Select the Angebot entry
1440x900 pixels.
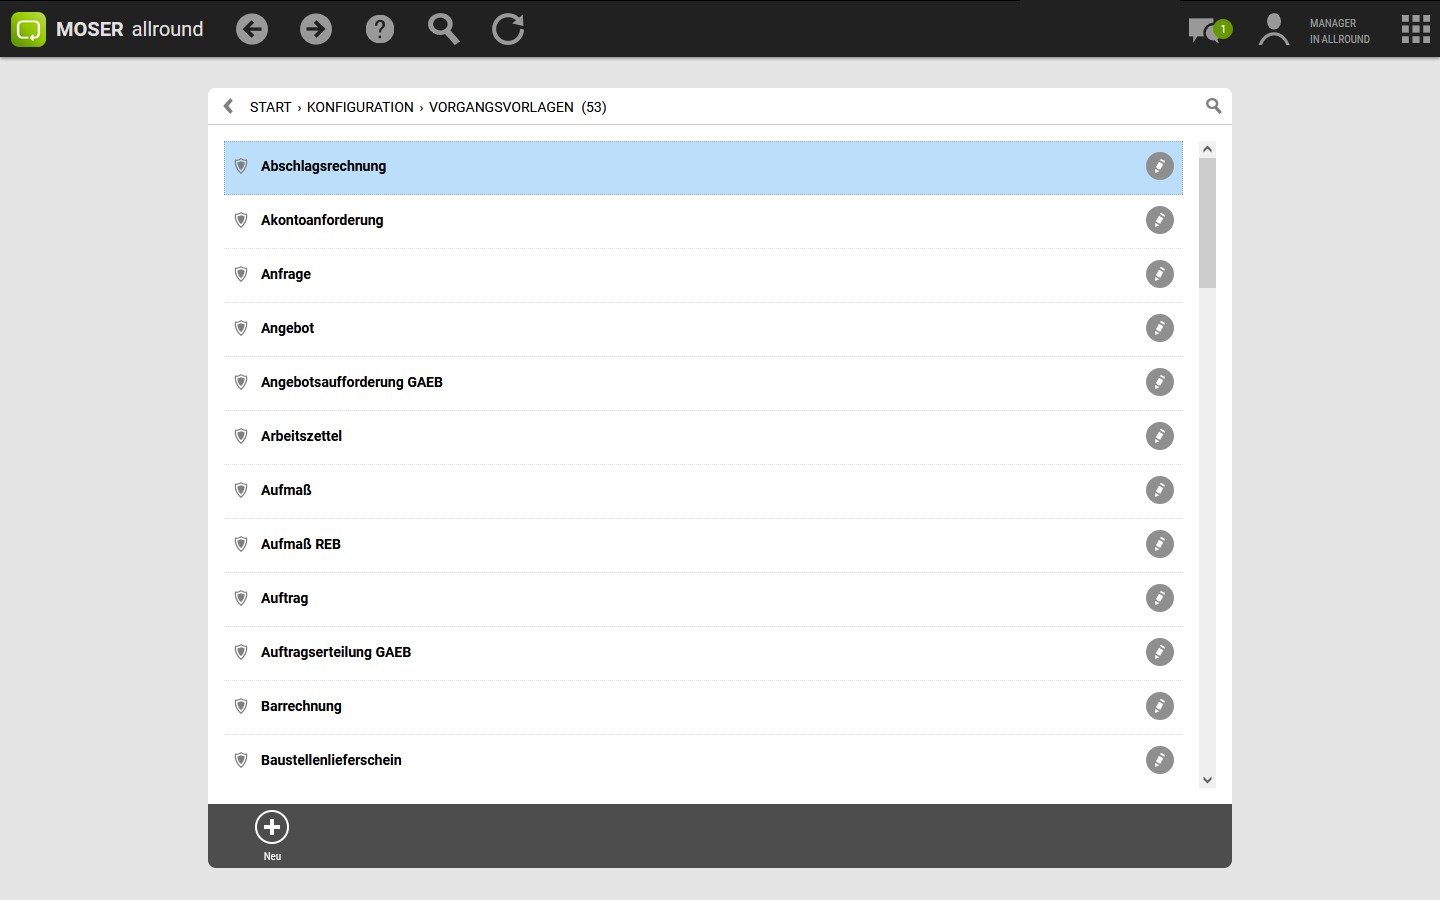(703, 329)
